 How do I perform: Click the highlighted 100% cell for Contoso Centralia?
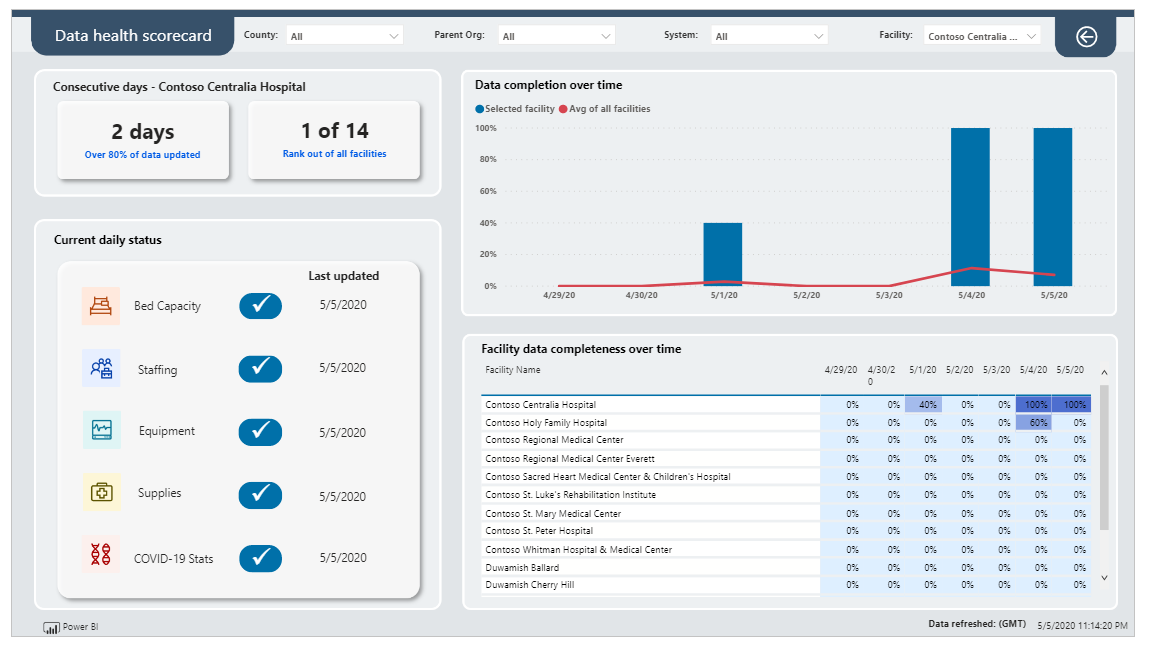pos(1034,404)
